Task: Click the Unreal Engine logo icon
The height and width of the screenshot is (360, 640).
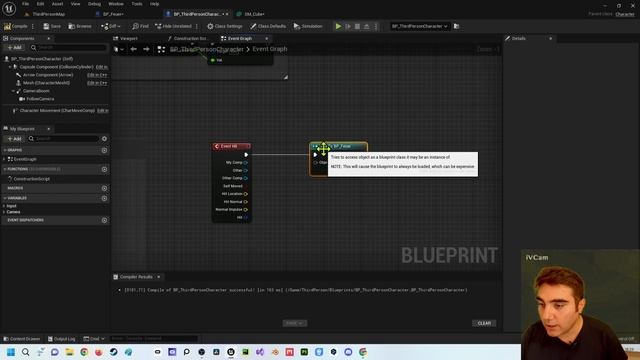Action: click(9, 8)
